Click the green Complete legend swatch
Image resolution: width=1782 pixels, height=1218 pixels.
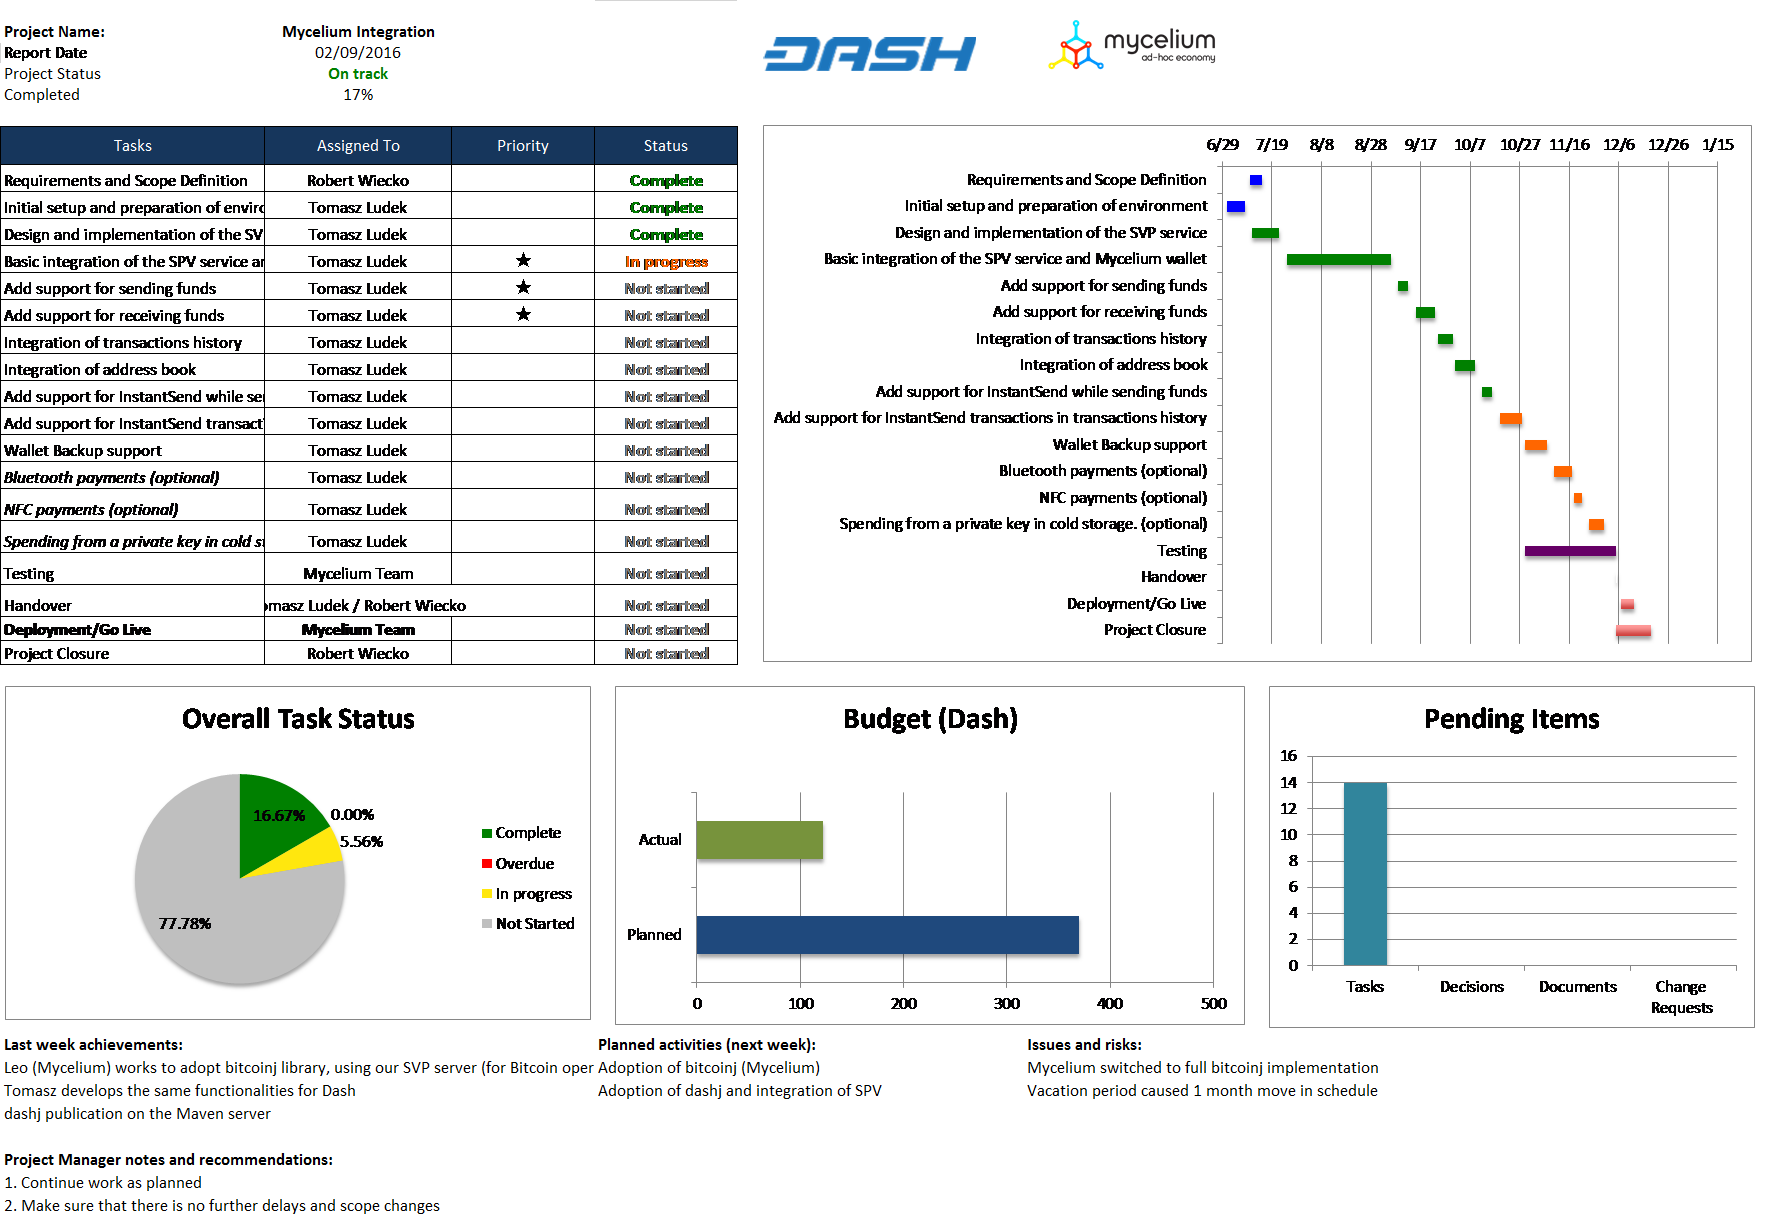(x=487, y=833)
